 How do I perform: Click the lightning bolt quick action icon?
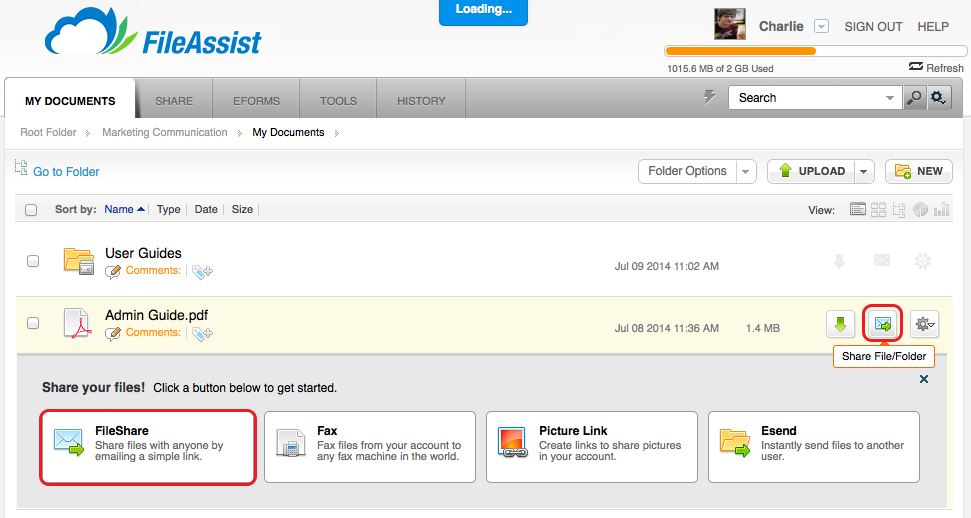pyautogui.click(x=710, y=97)
